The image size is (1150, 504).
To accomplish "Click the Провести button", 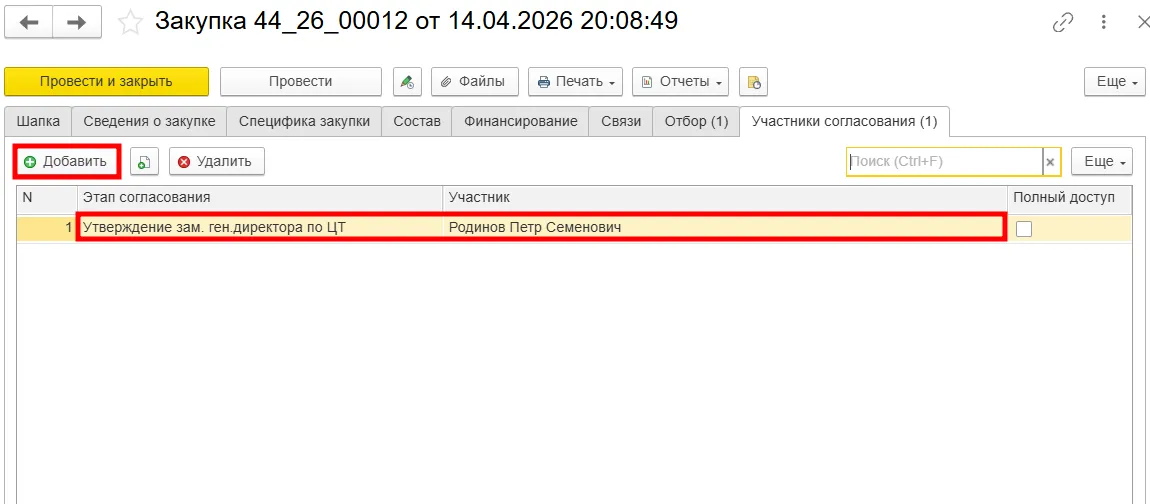I will [301, 81].
